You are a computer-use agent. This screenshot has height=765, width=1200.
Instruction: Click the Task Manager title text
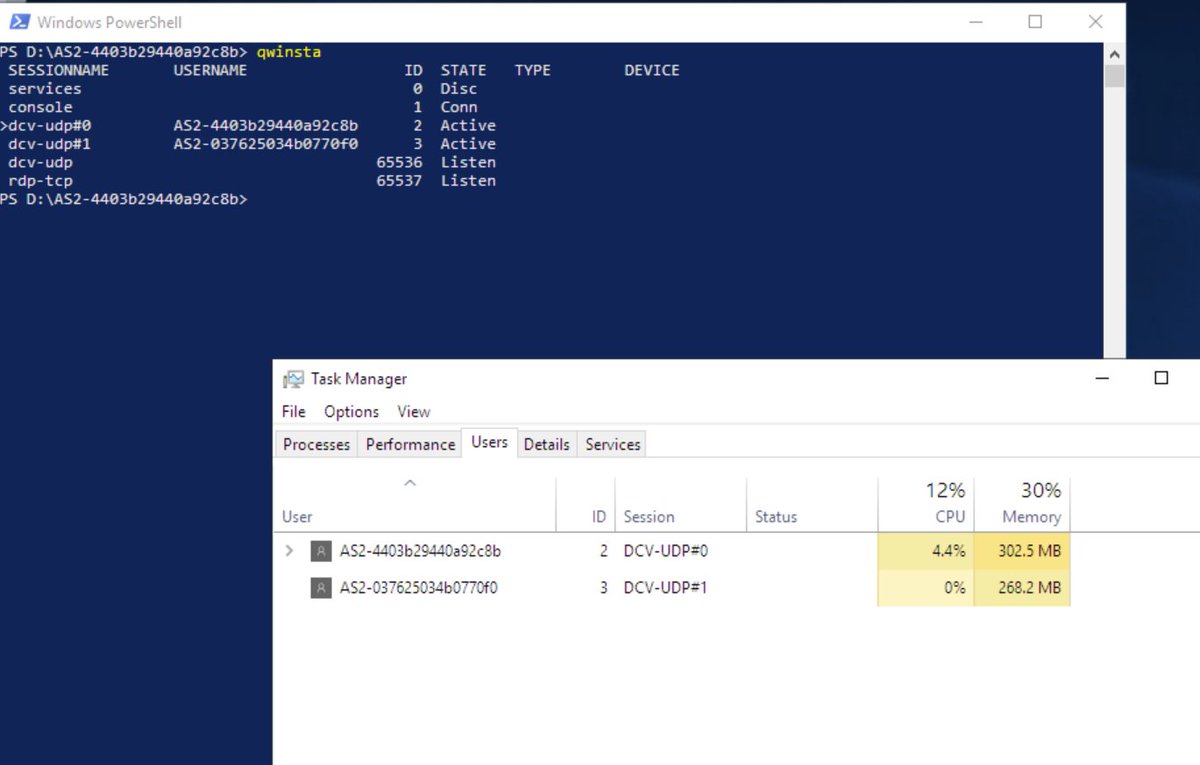tap(359, 379)
